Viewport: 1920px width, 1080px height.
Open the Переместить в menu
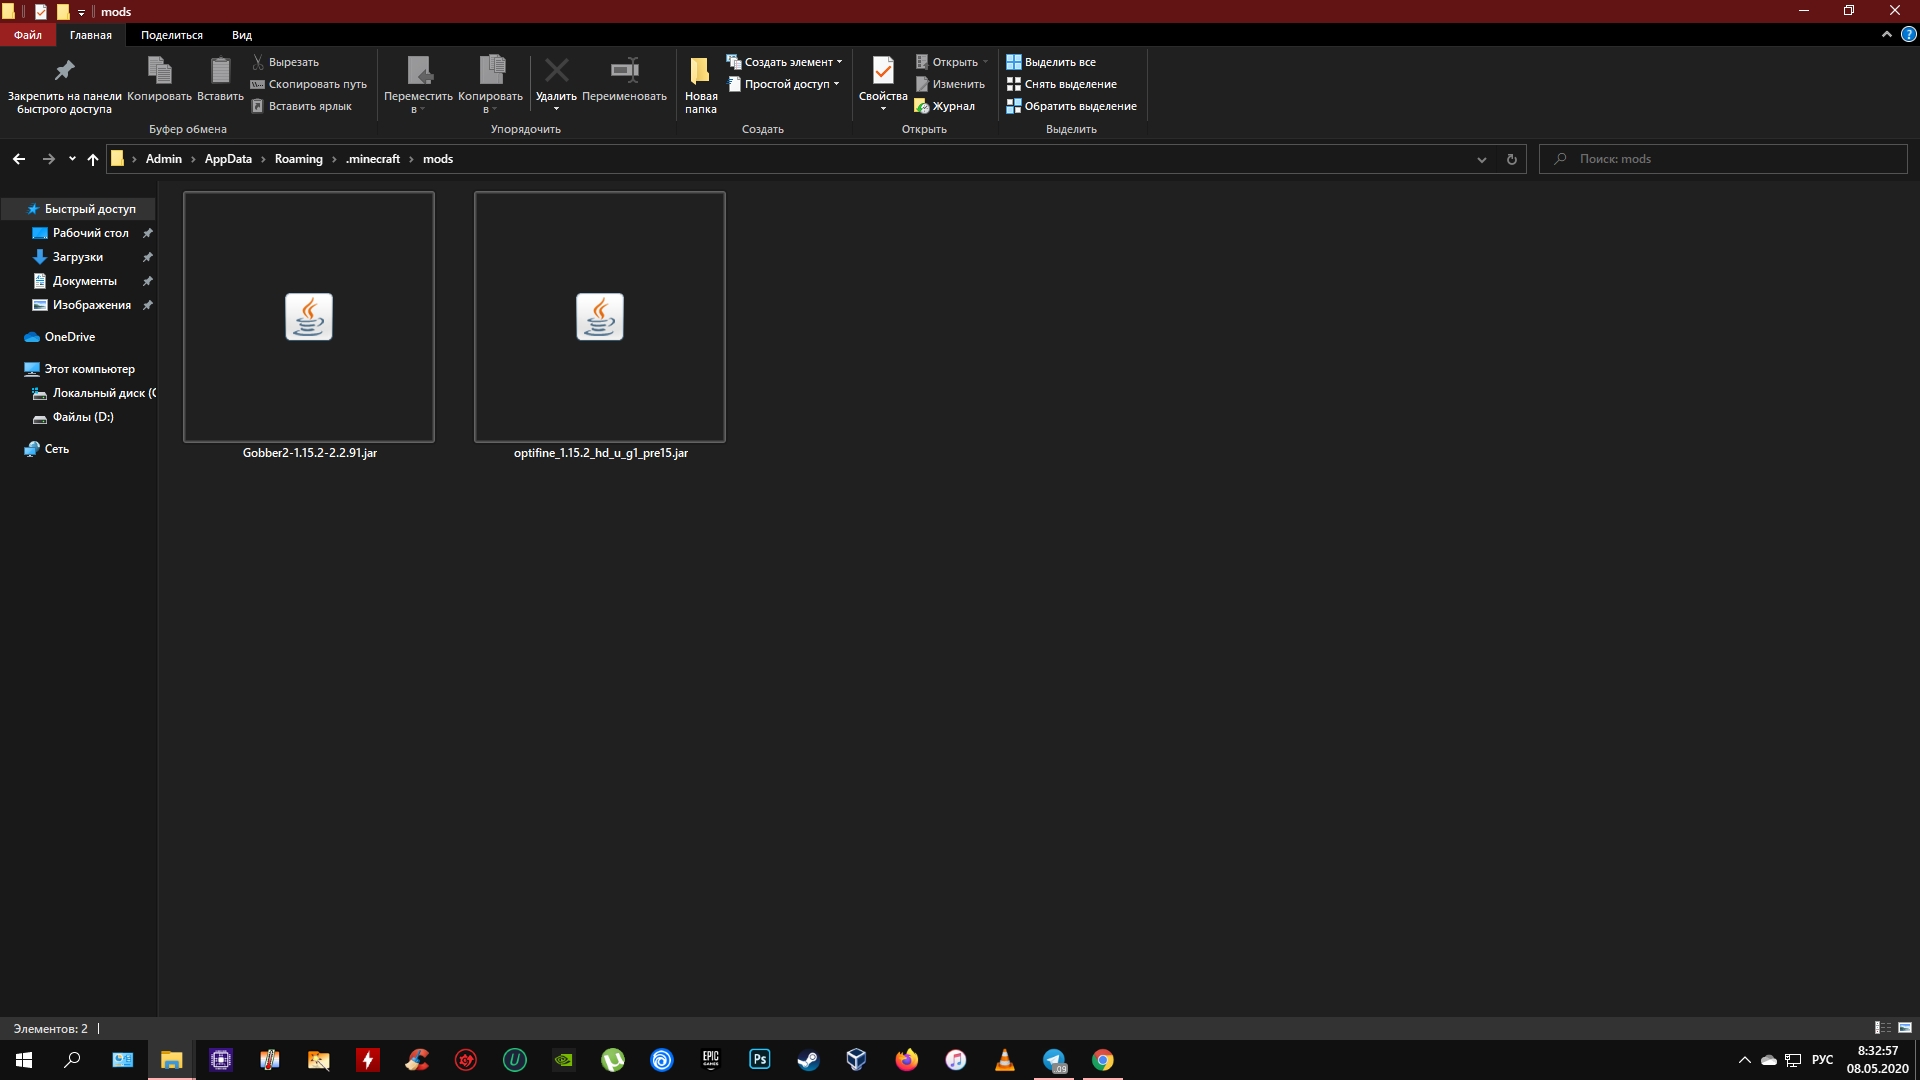pos(418,85)
